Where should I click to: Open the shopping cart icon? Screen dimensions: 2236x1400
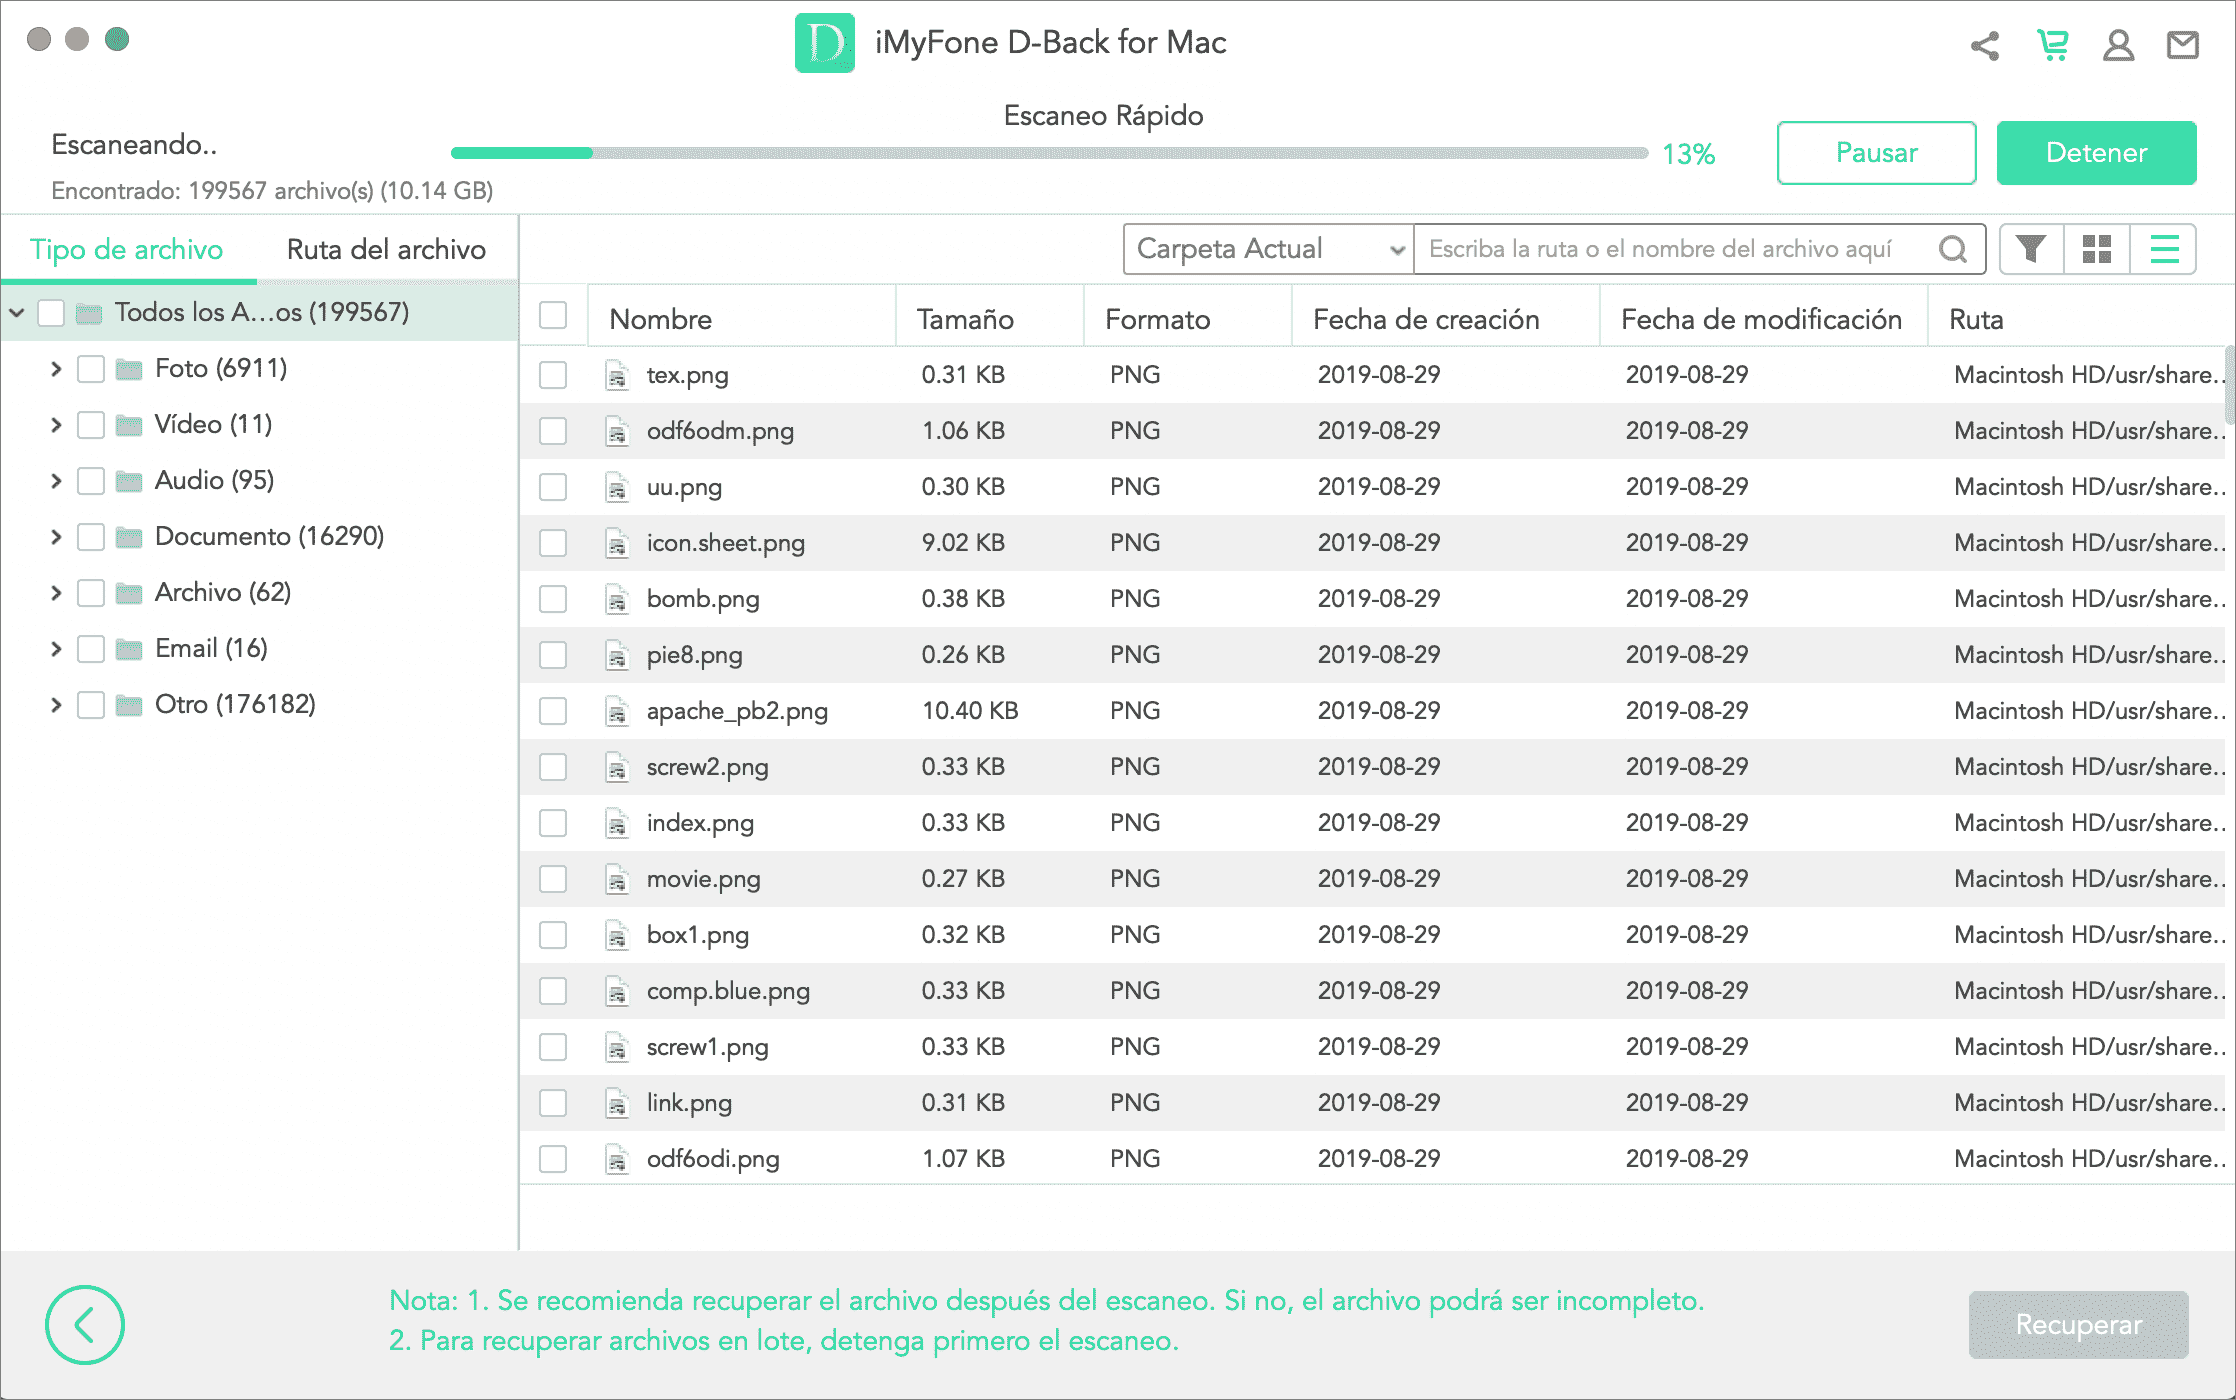click(2052, 45)
